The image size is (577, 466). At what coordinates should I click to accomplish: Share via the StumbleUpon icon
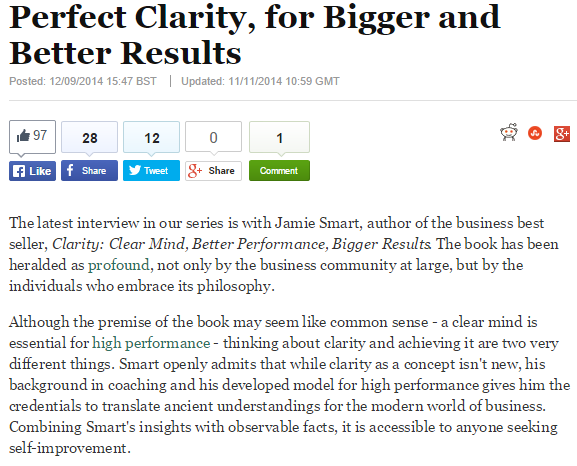(x=535, y=133)
